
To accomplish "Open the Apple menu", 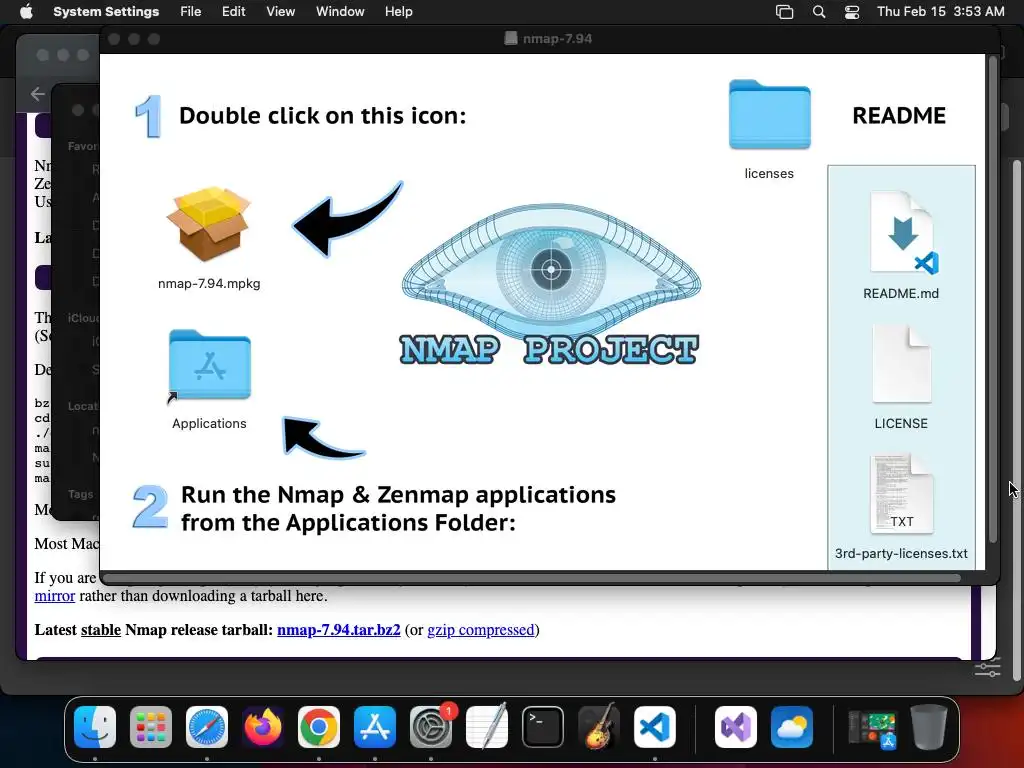I will pyautogui.click(x=26, y=12).
